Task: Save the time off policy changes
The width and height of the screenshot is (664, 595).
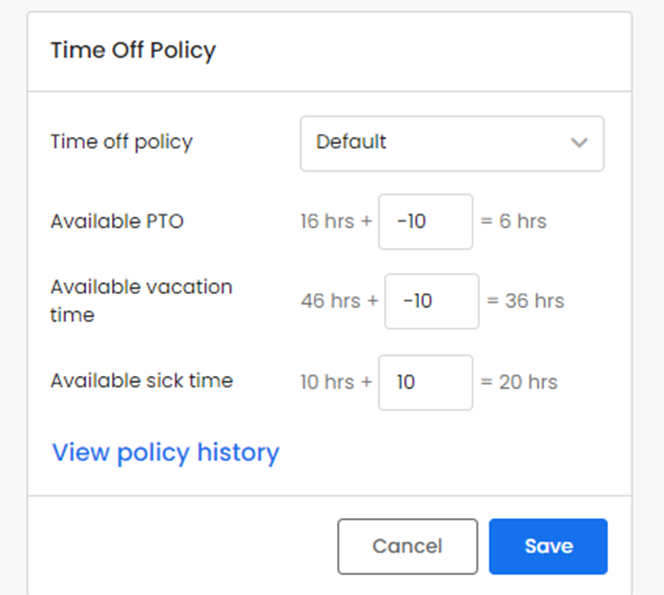Action: pyautogui.click(x=548, y=546)
